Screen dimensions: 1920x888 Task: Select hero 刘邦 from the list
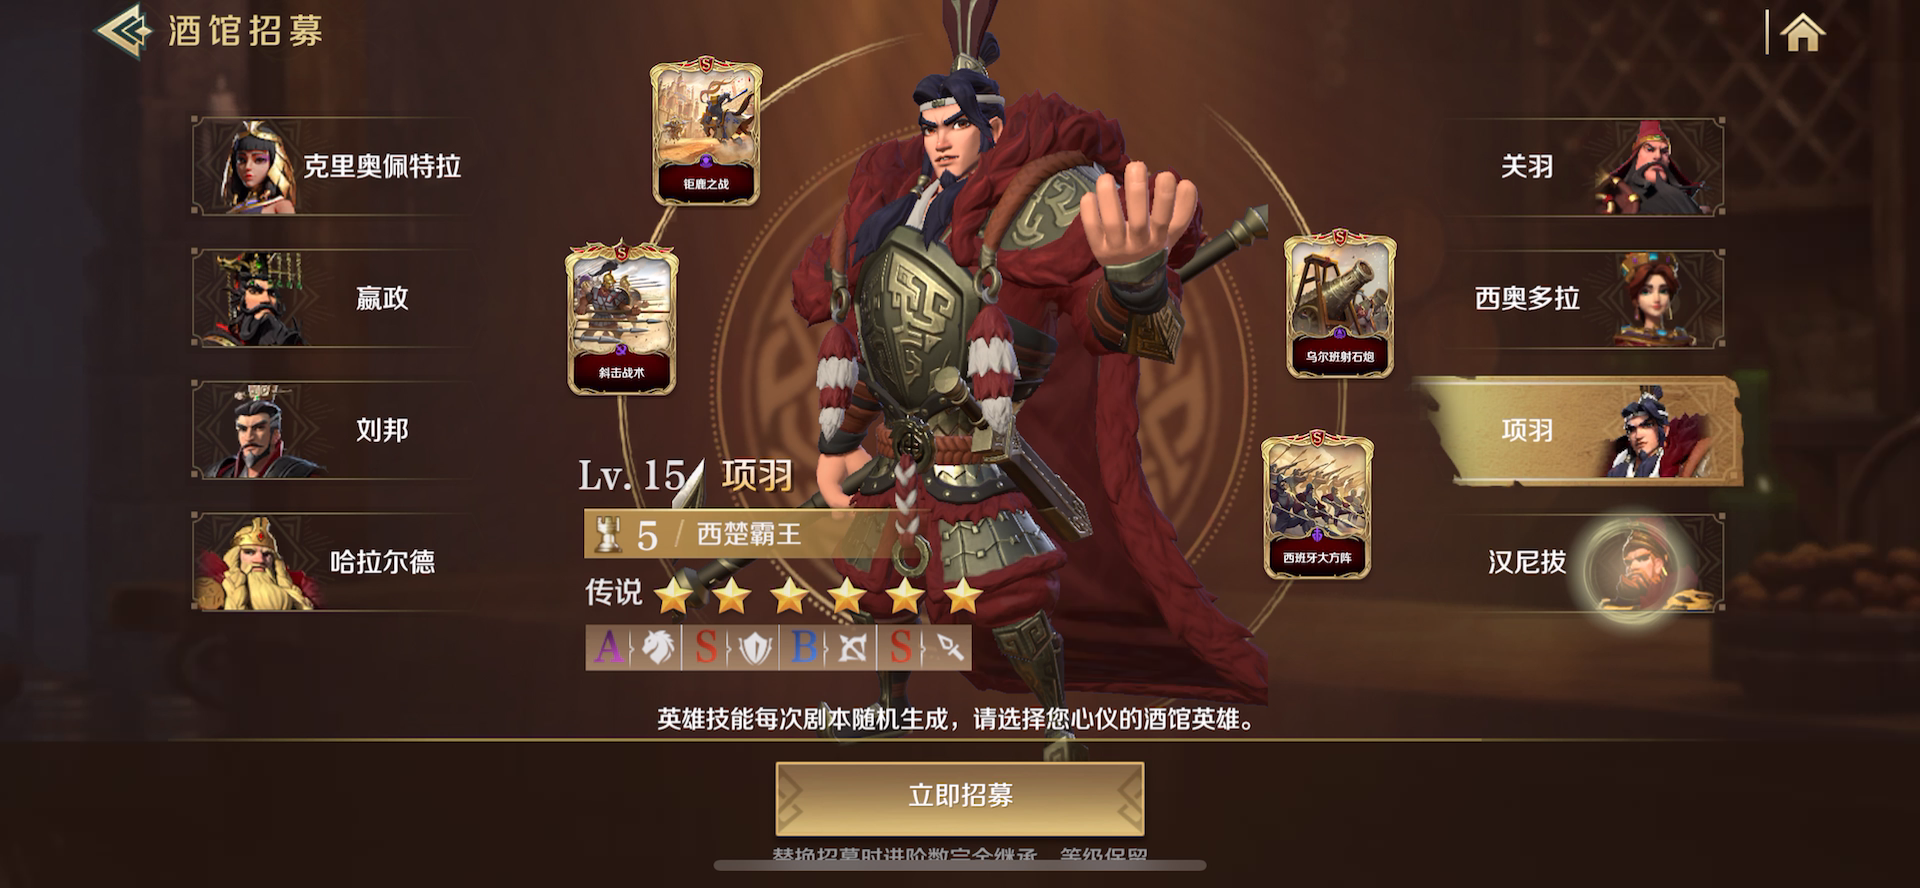[332, 430]
